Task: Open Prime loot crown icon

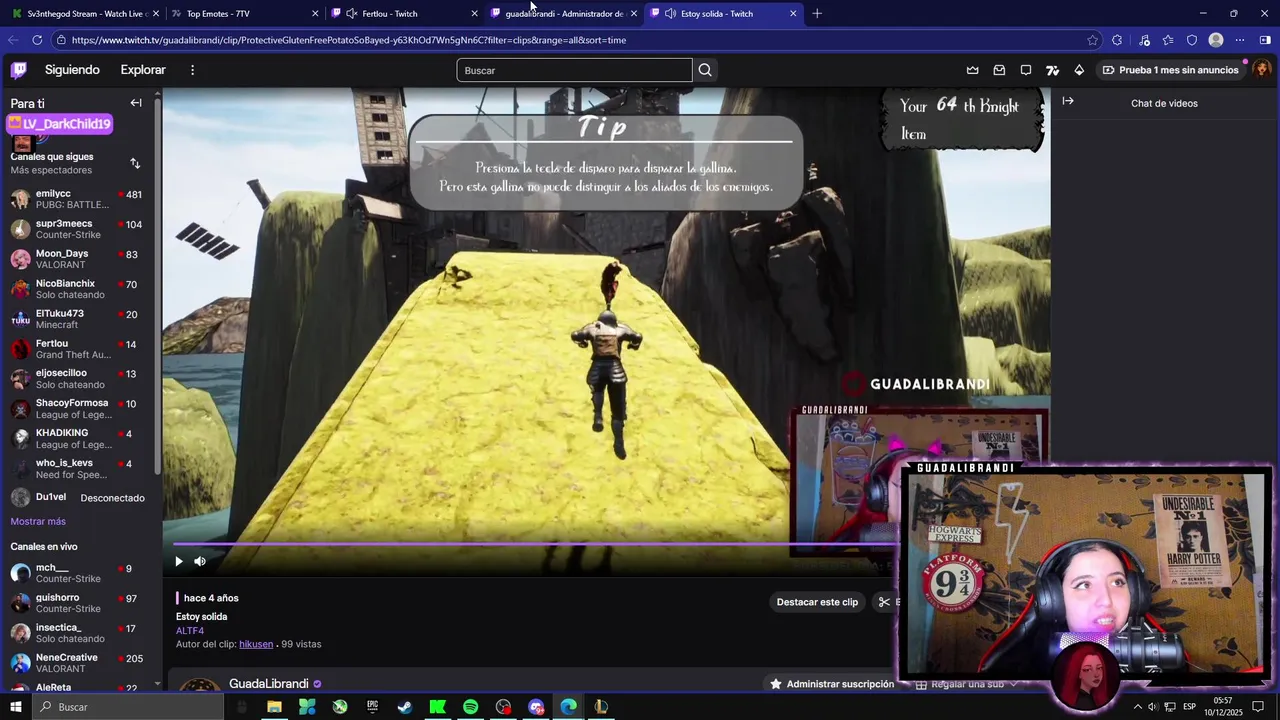Action: (x=972, y=70)
